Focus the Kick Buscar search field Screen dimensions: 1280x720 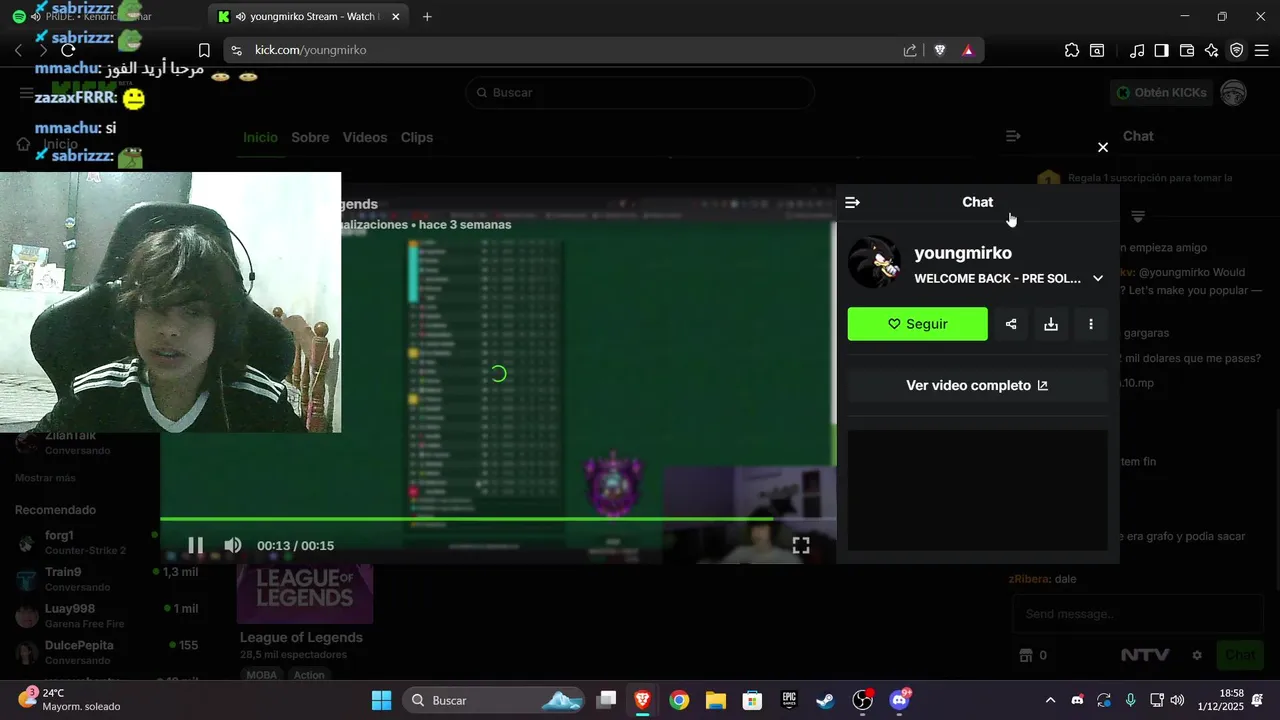click(640, 92)
